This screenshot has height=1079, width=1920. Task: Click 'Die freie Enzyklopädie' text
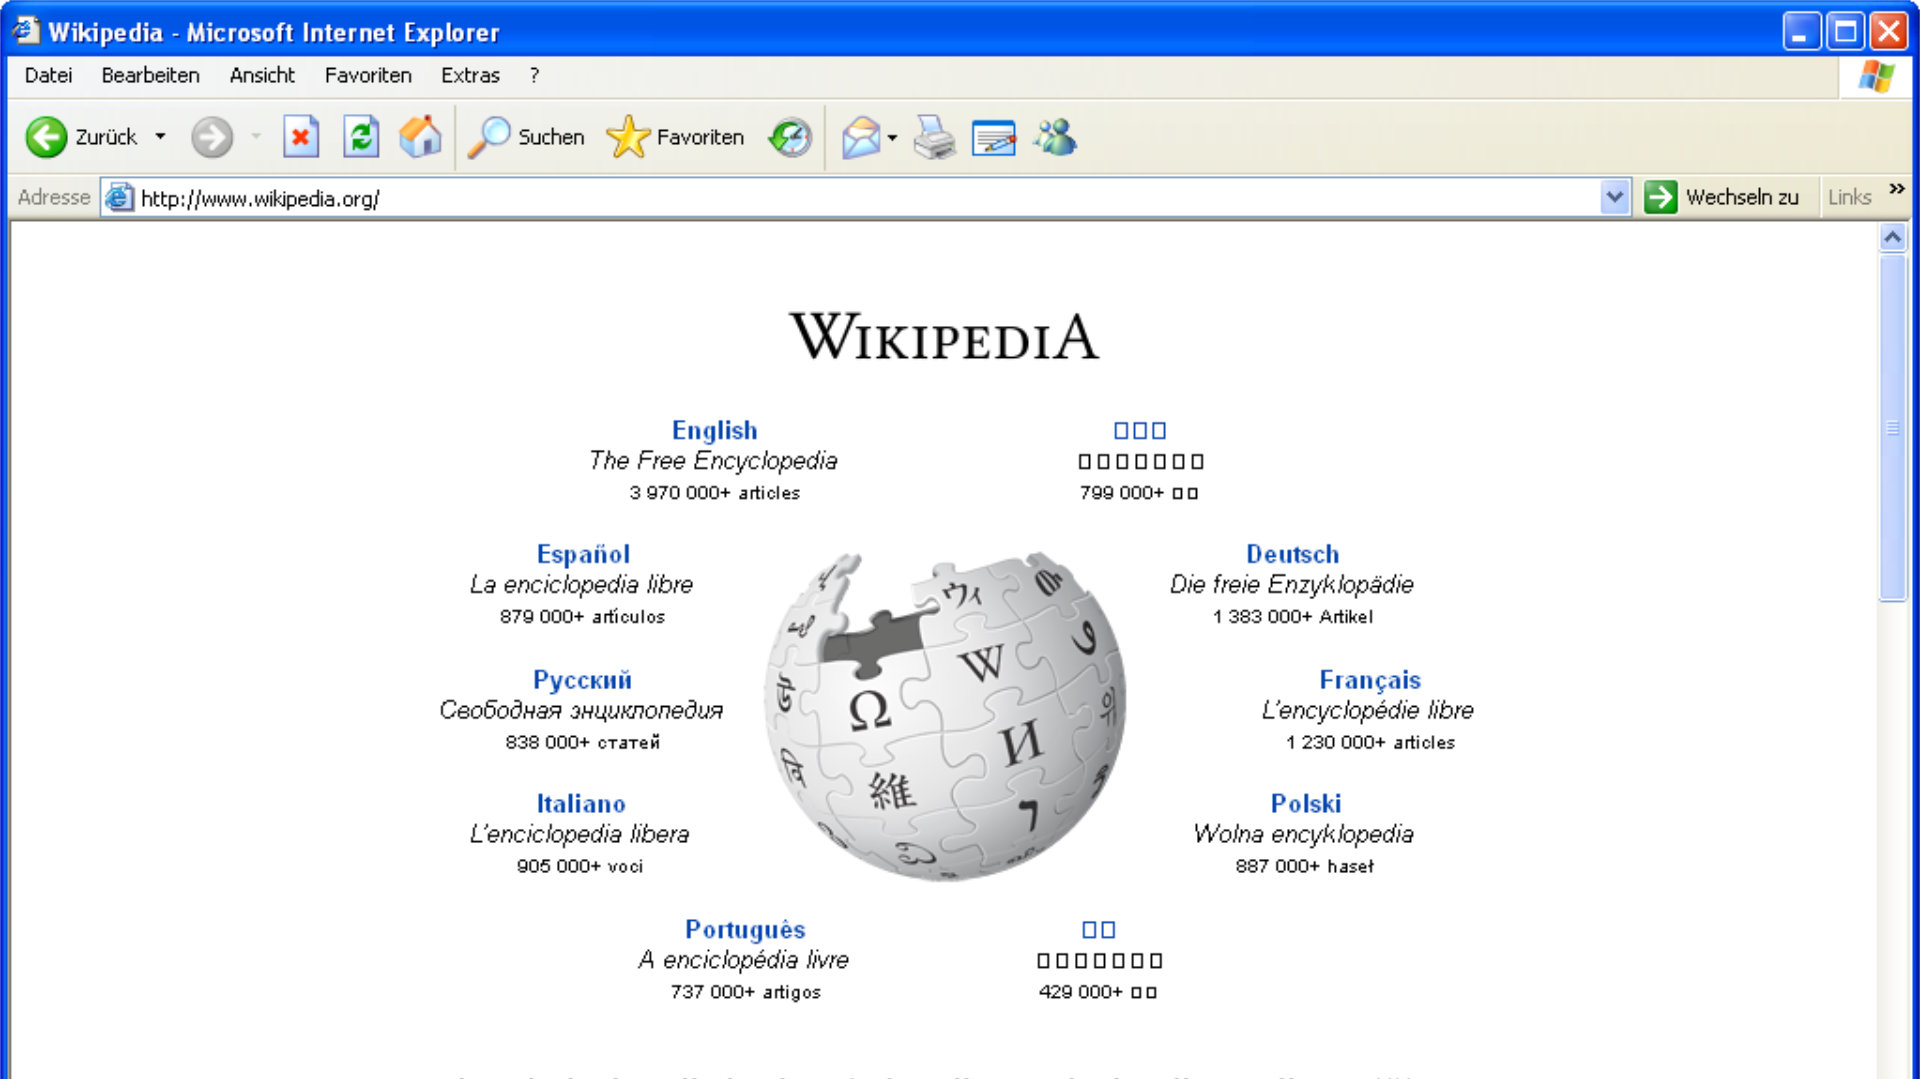[x=1292, y=585]
